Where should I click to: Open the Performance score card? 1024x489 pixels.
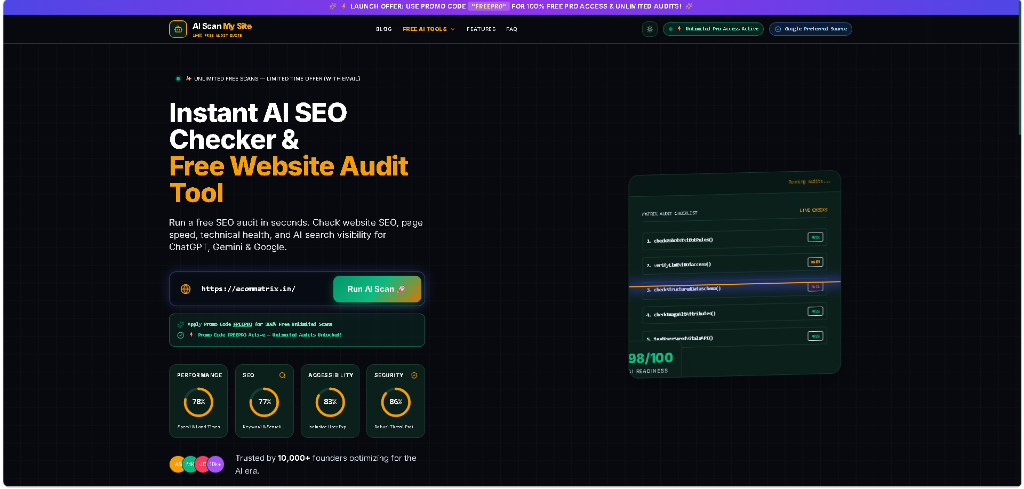(x=199, y=400)
